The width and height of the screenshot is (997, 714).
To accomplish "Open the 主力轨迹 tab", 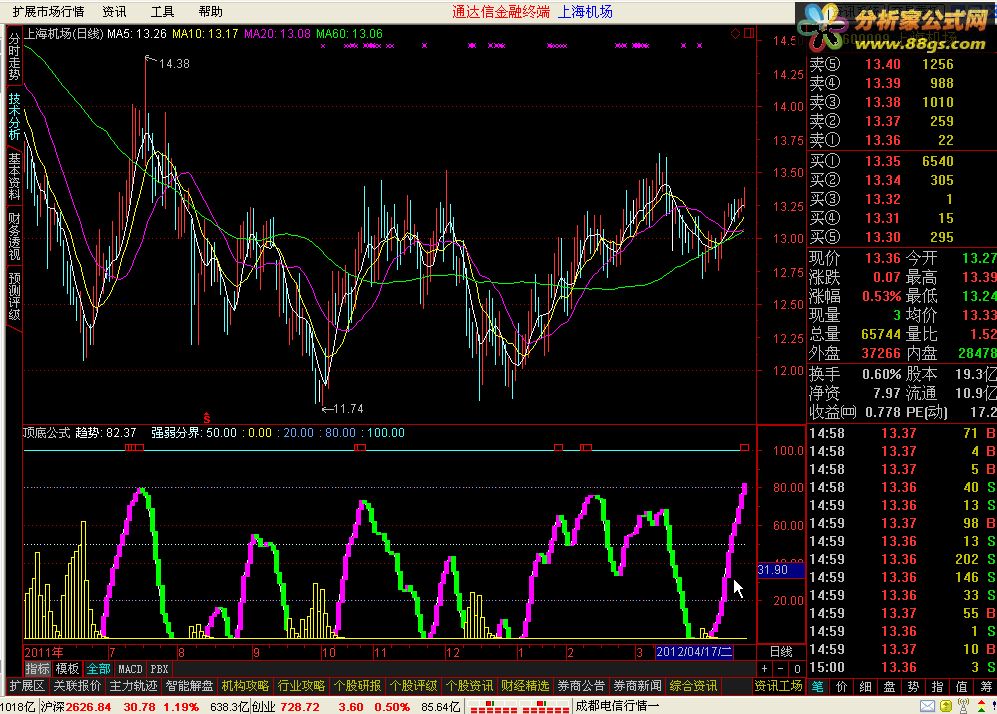I will pyautogui.click(x=133, y=686).
